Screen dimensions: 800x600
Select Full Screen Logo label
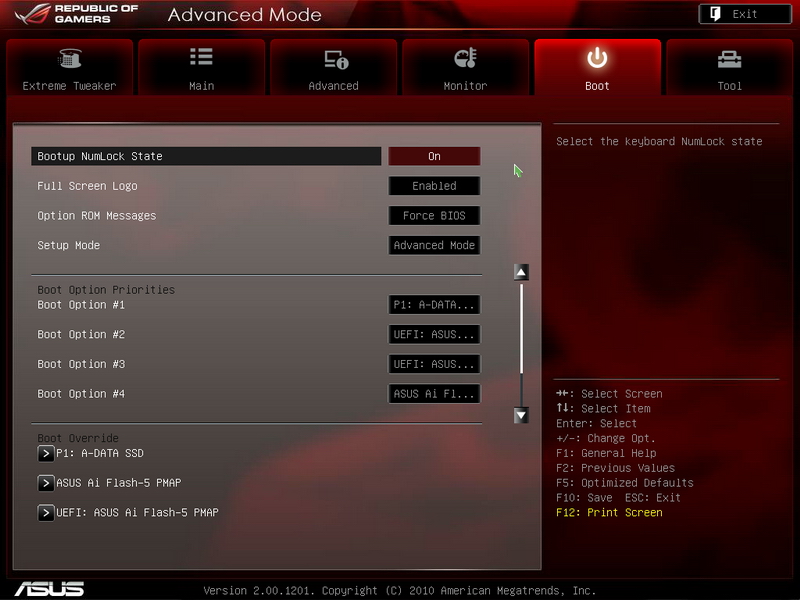pos(87,186)
